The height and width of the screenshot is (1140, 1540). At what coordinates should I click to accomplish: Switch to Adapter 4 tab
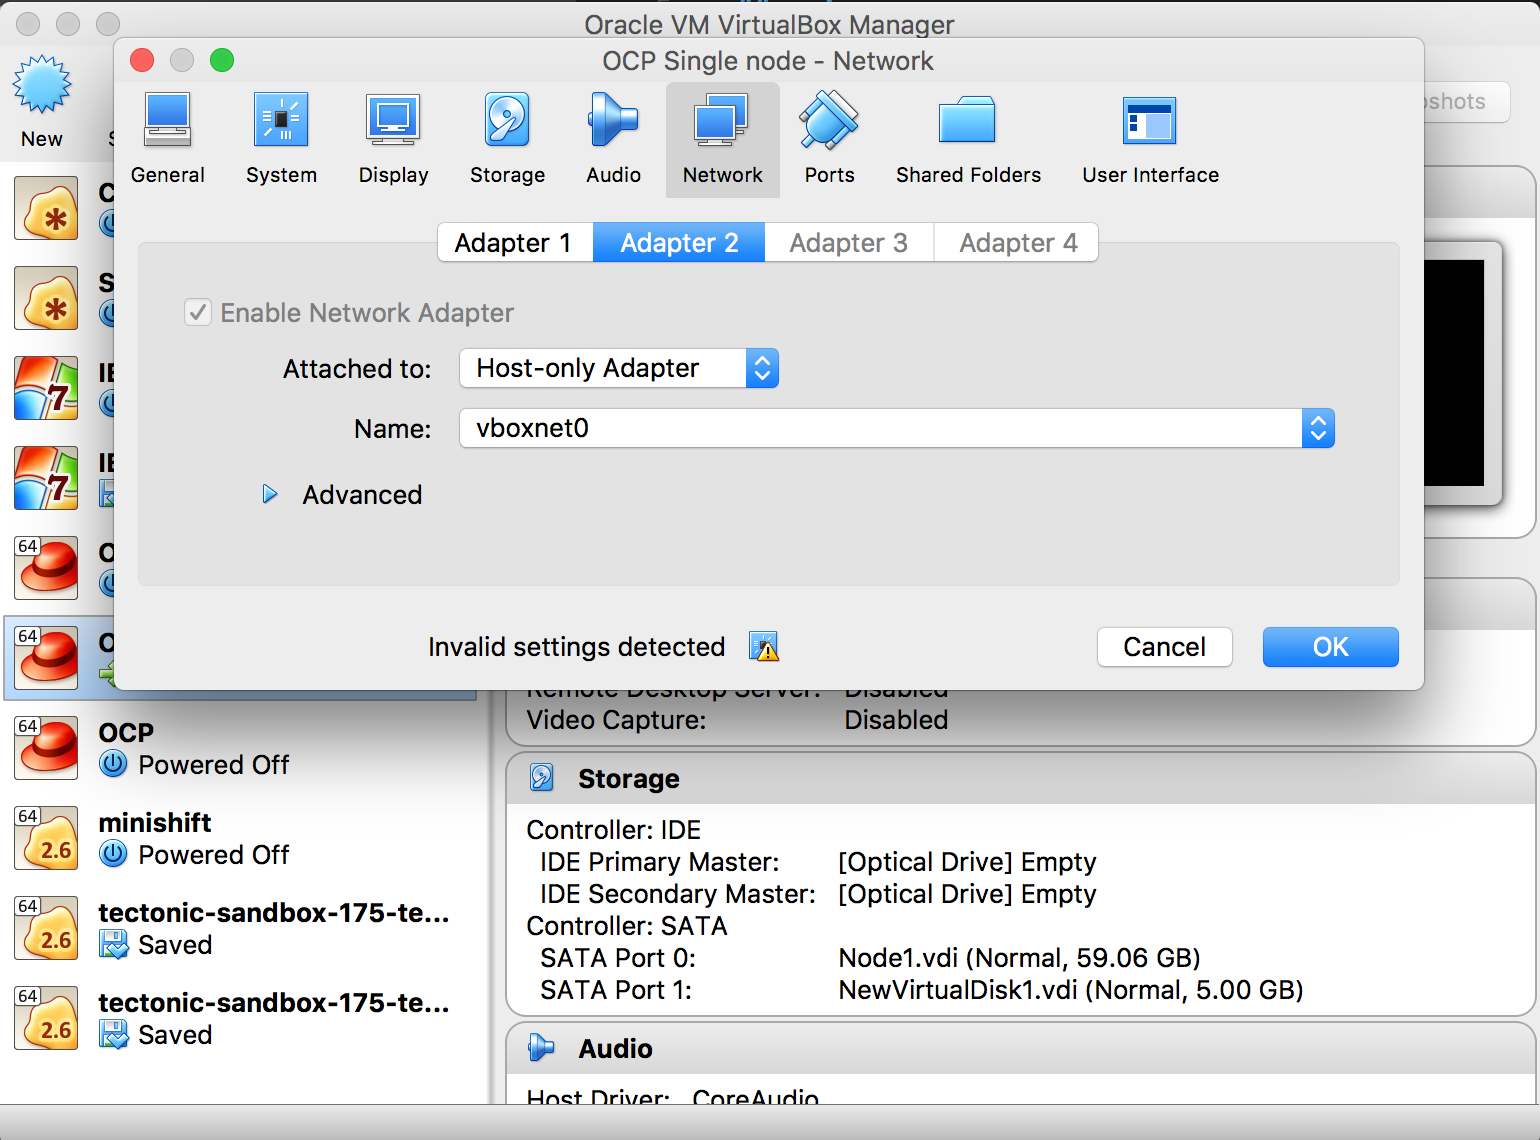(x=1016, y=243)
